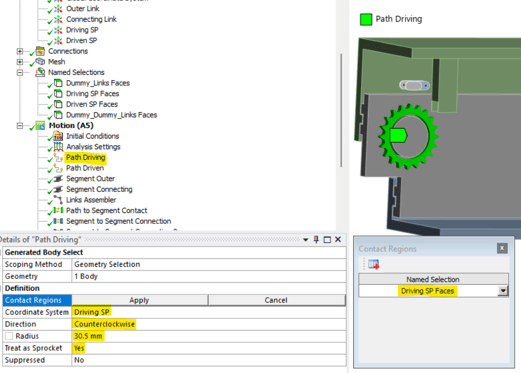Click the Motion (A5) analysis icon
This screenshot has width=521, height=373.
pos(40,126)
